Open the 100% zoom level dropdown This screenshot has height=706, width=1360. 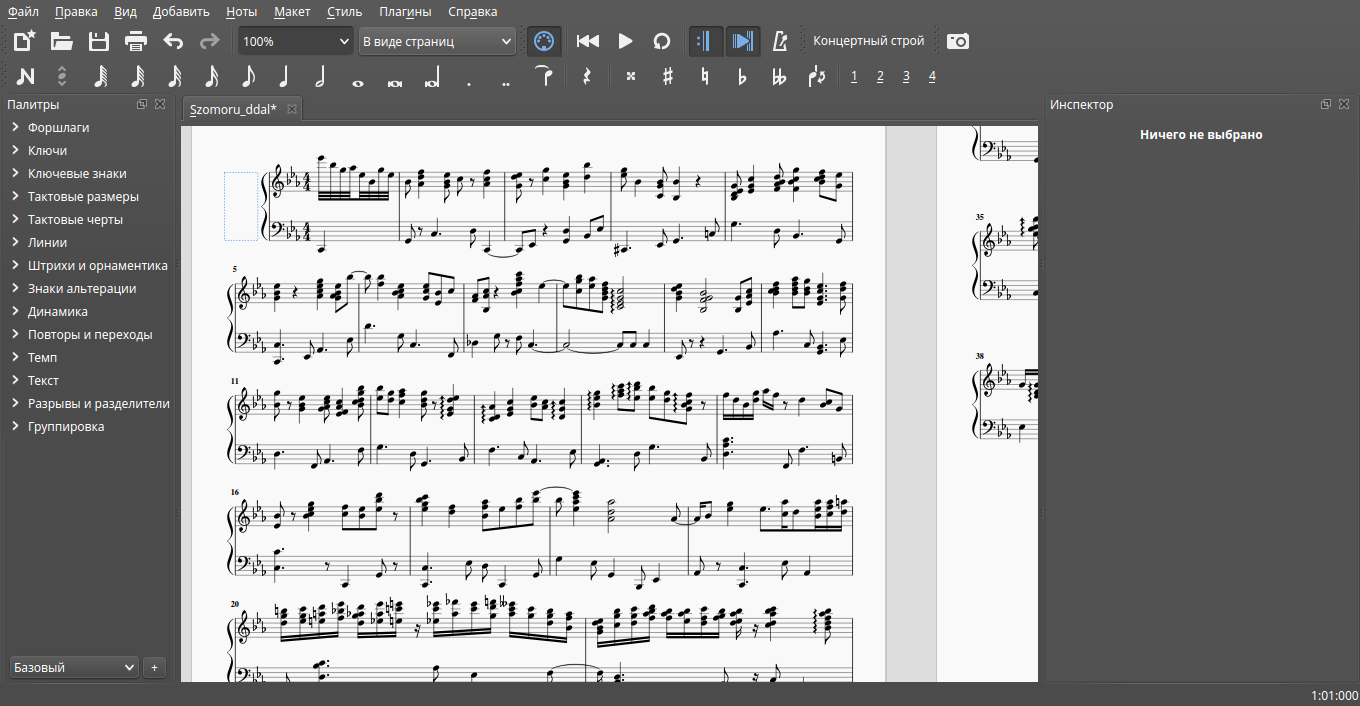tap(295, 41)
